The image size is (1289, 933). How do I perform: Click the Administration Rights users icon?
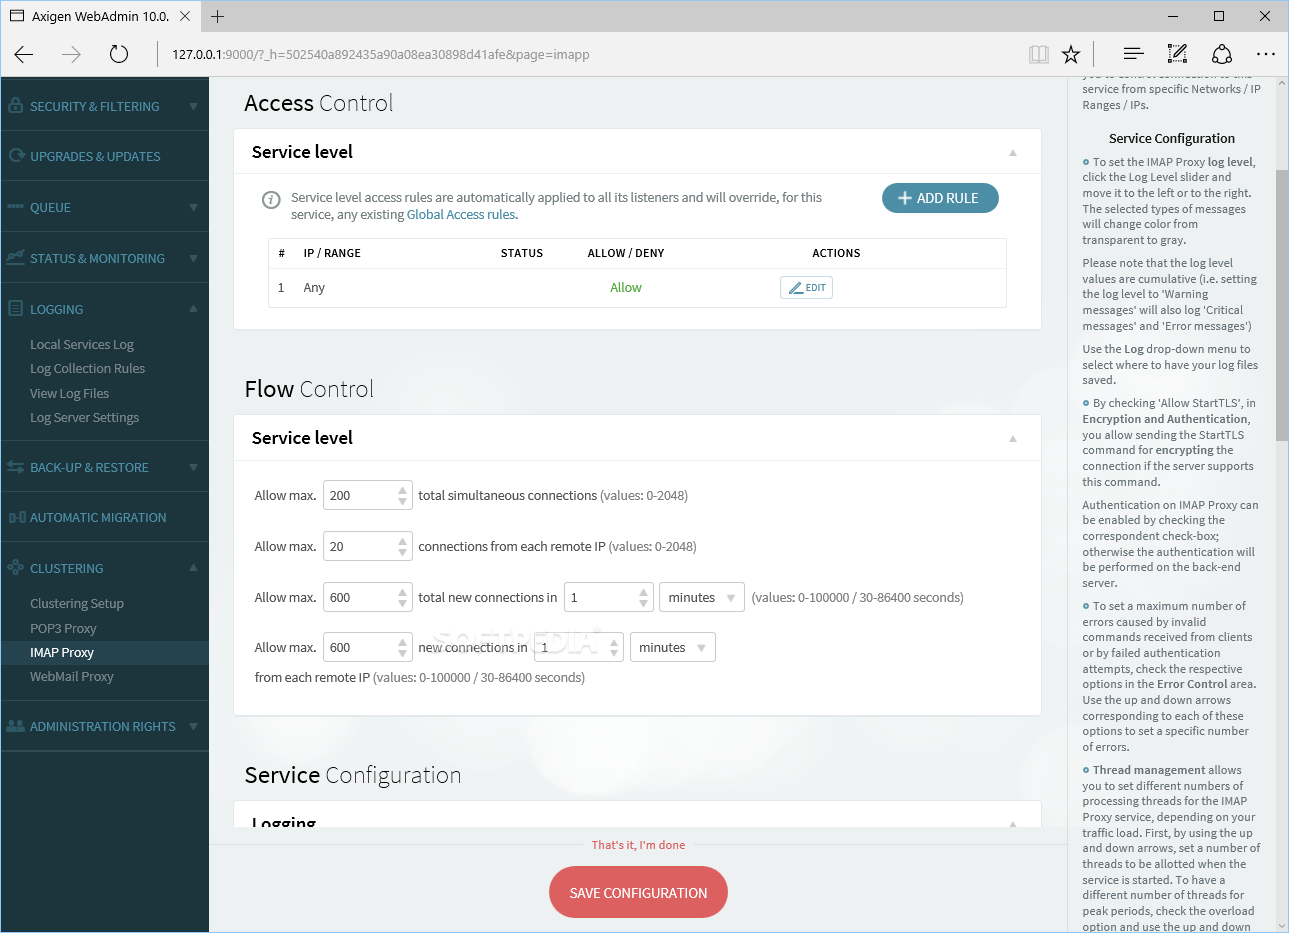(x=15, y=726)
